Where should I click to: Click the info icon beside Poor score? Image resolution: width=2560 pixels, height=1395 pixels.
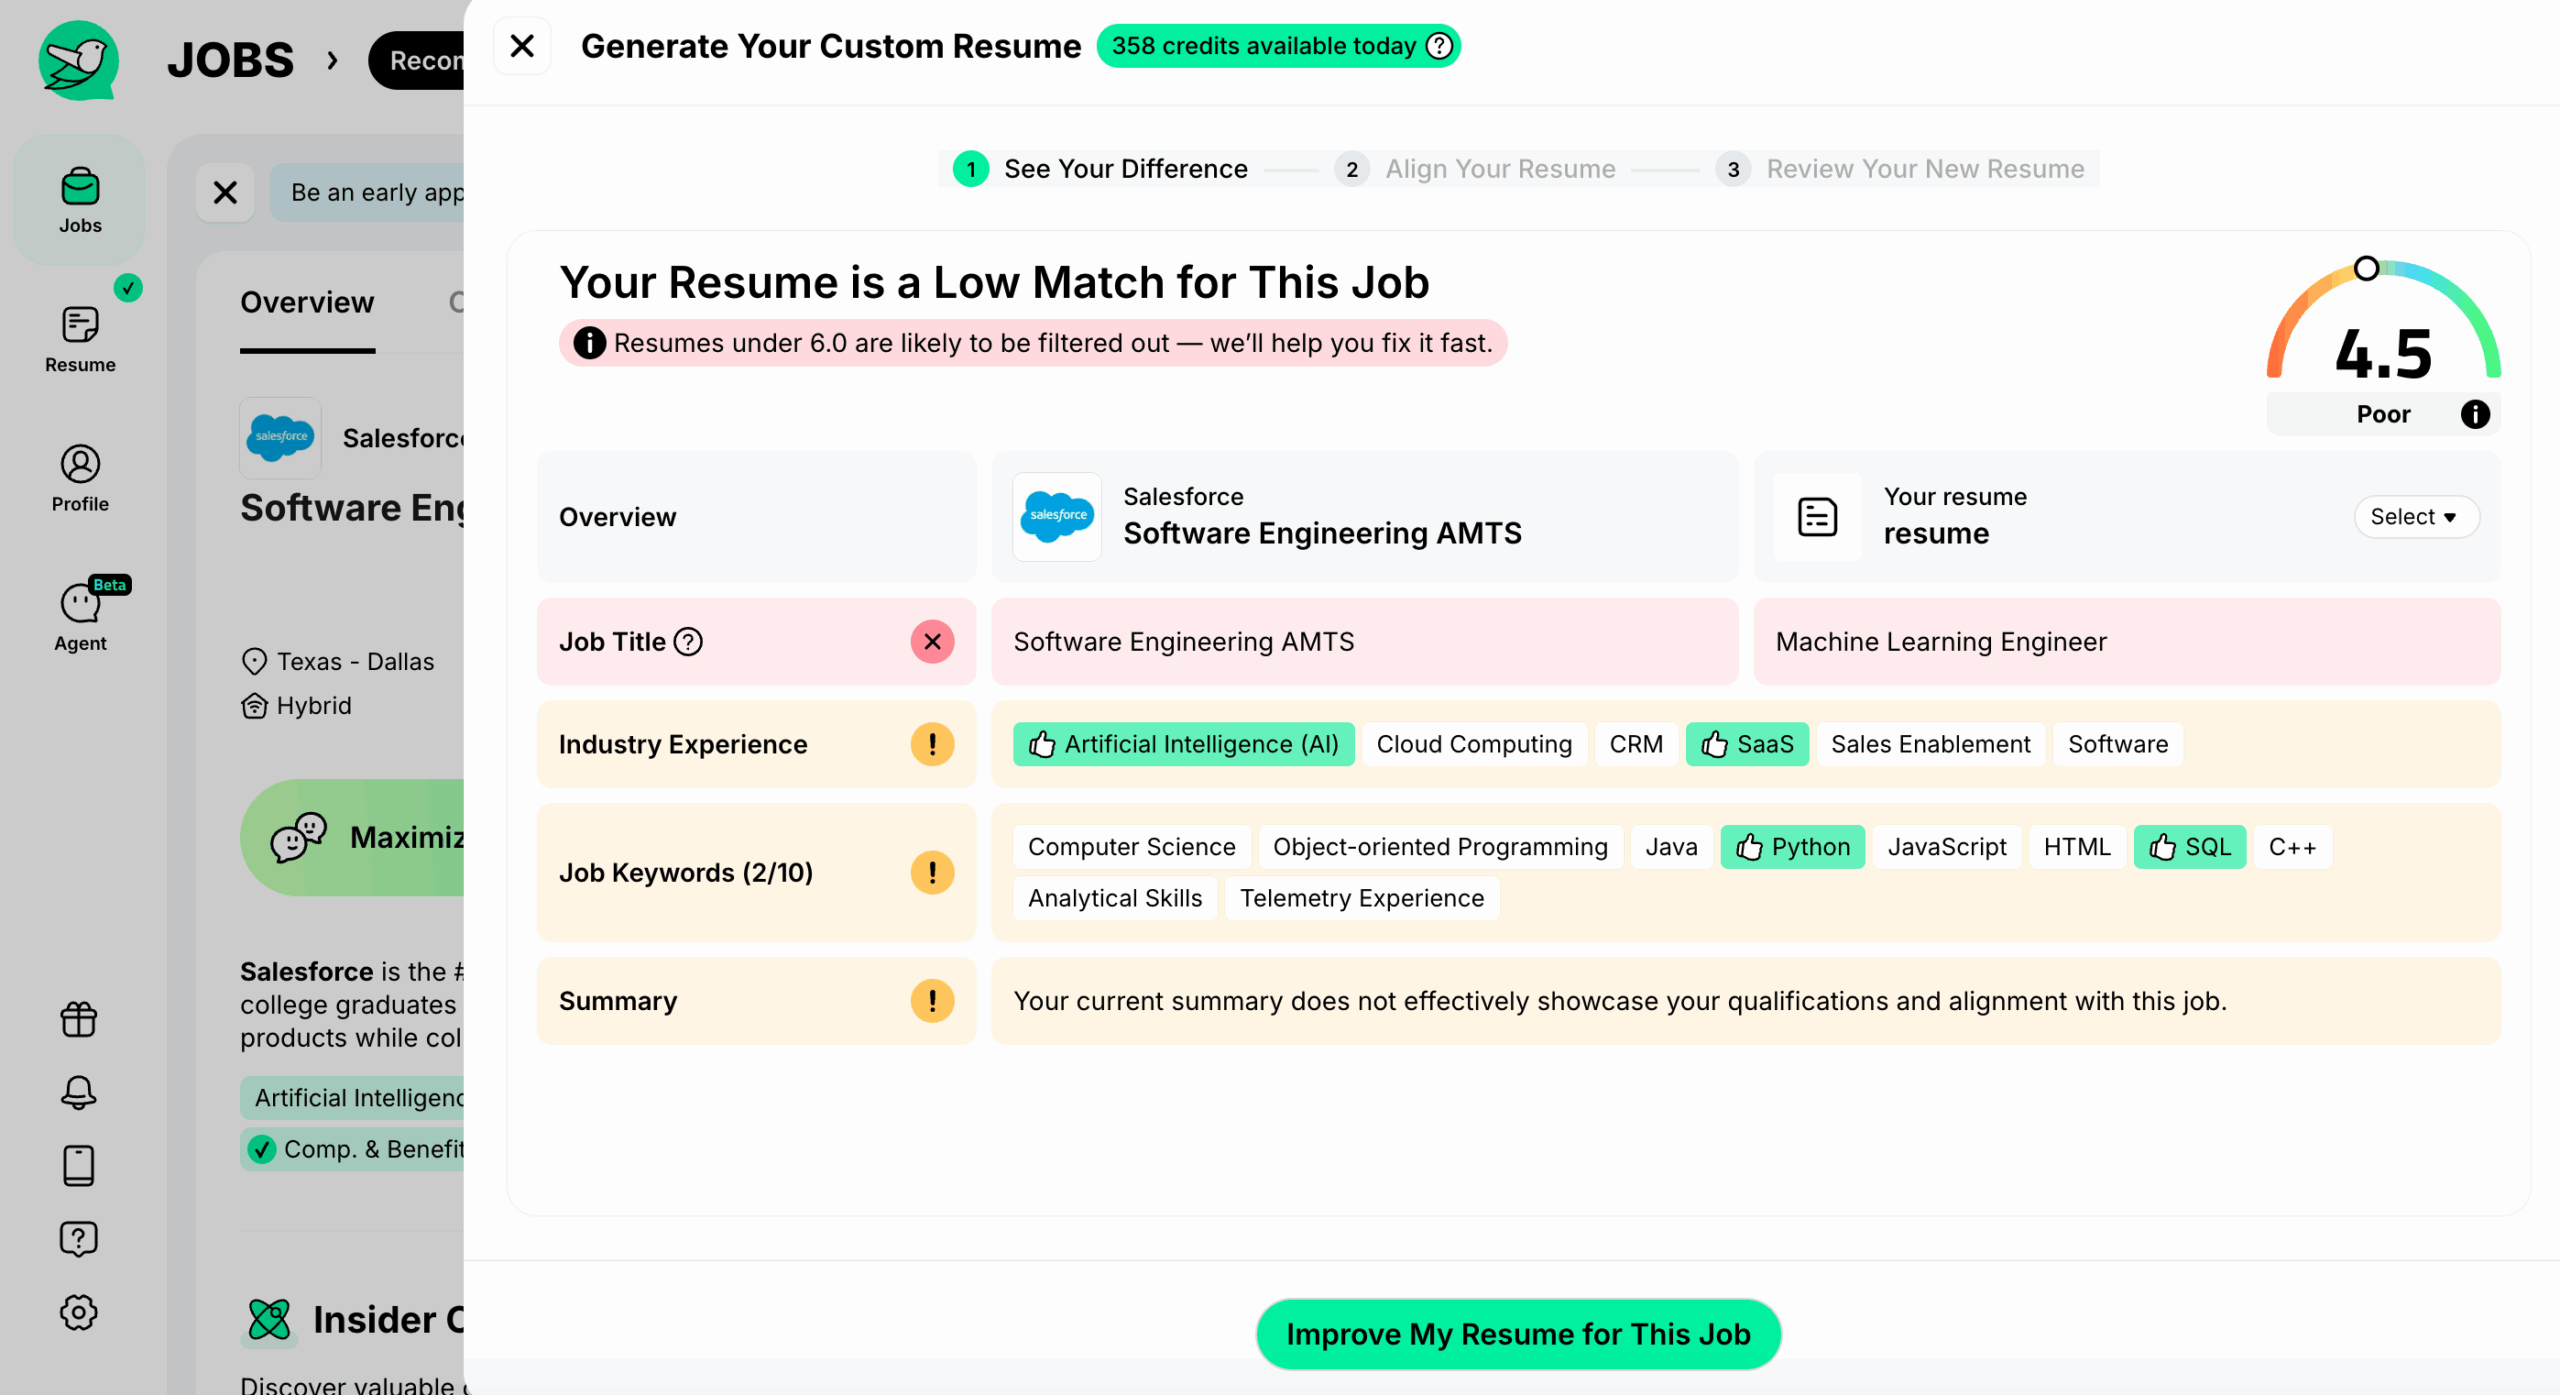[2474, 414]
